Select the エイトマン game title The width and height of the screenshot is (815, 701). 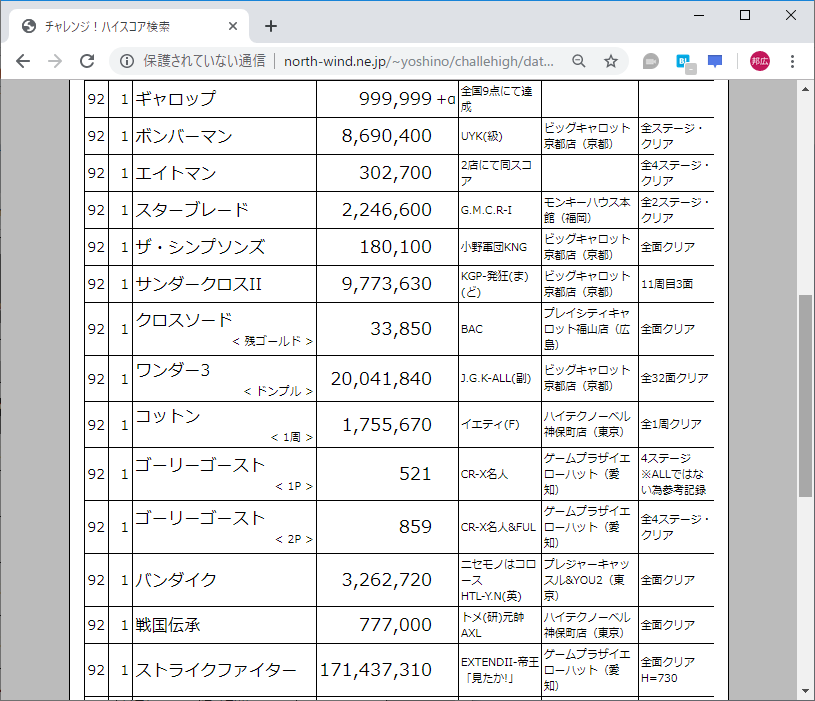[175, 173]
